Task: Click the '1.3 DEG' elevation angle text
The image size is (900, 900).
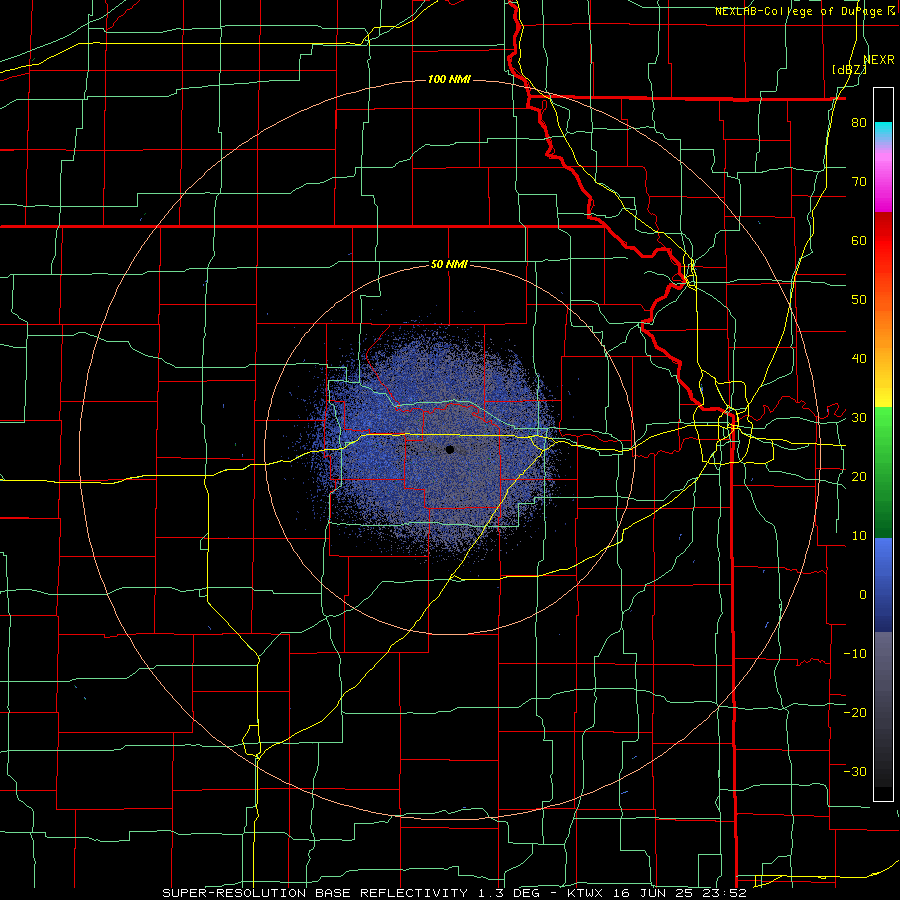Action: (509, 893)
